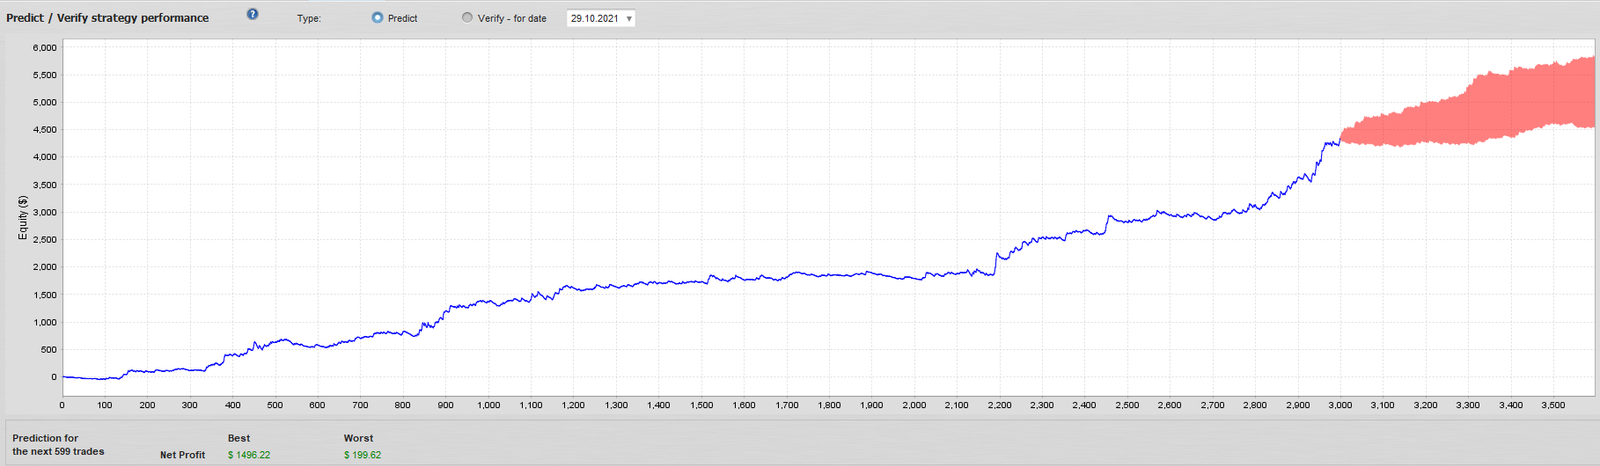
Task: Select the Predict radio button
Action: pyautogui.click(x=377, y=18)
